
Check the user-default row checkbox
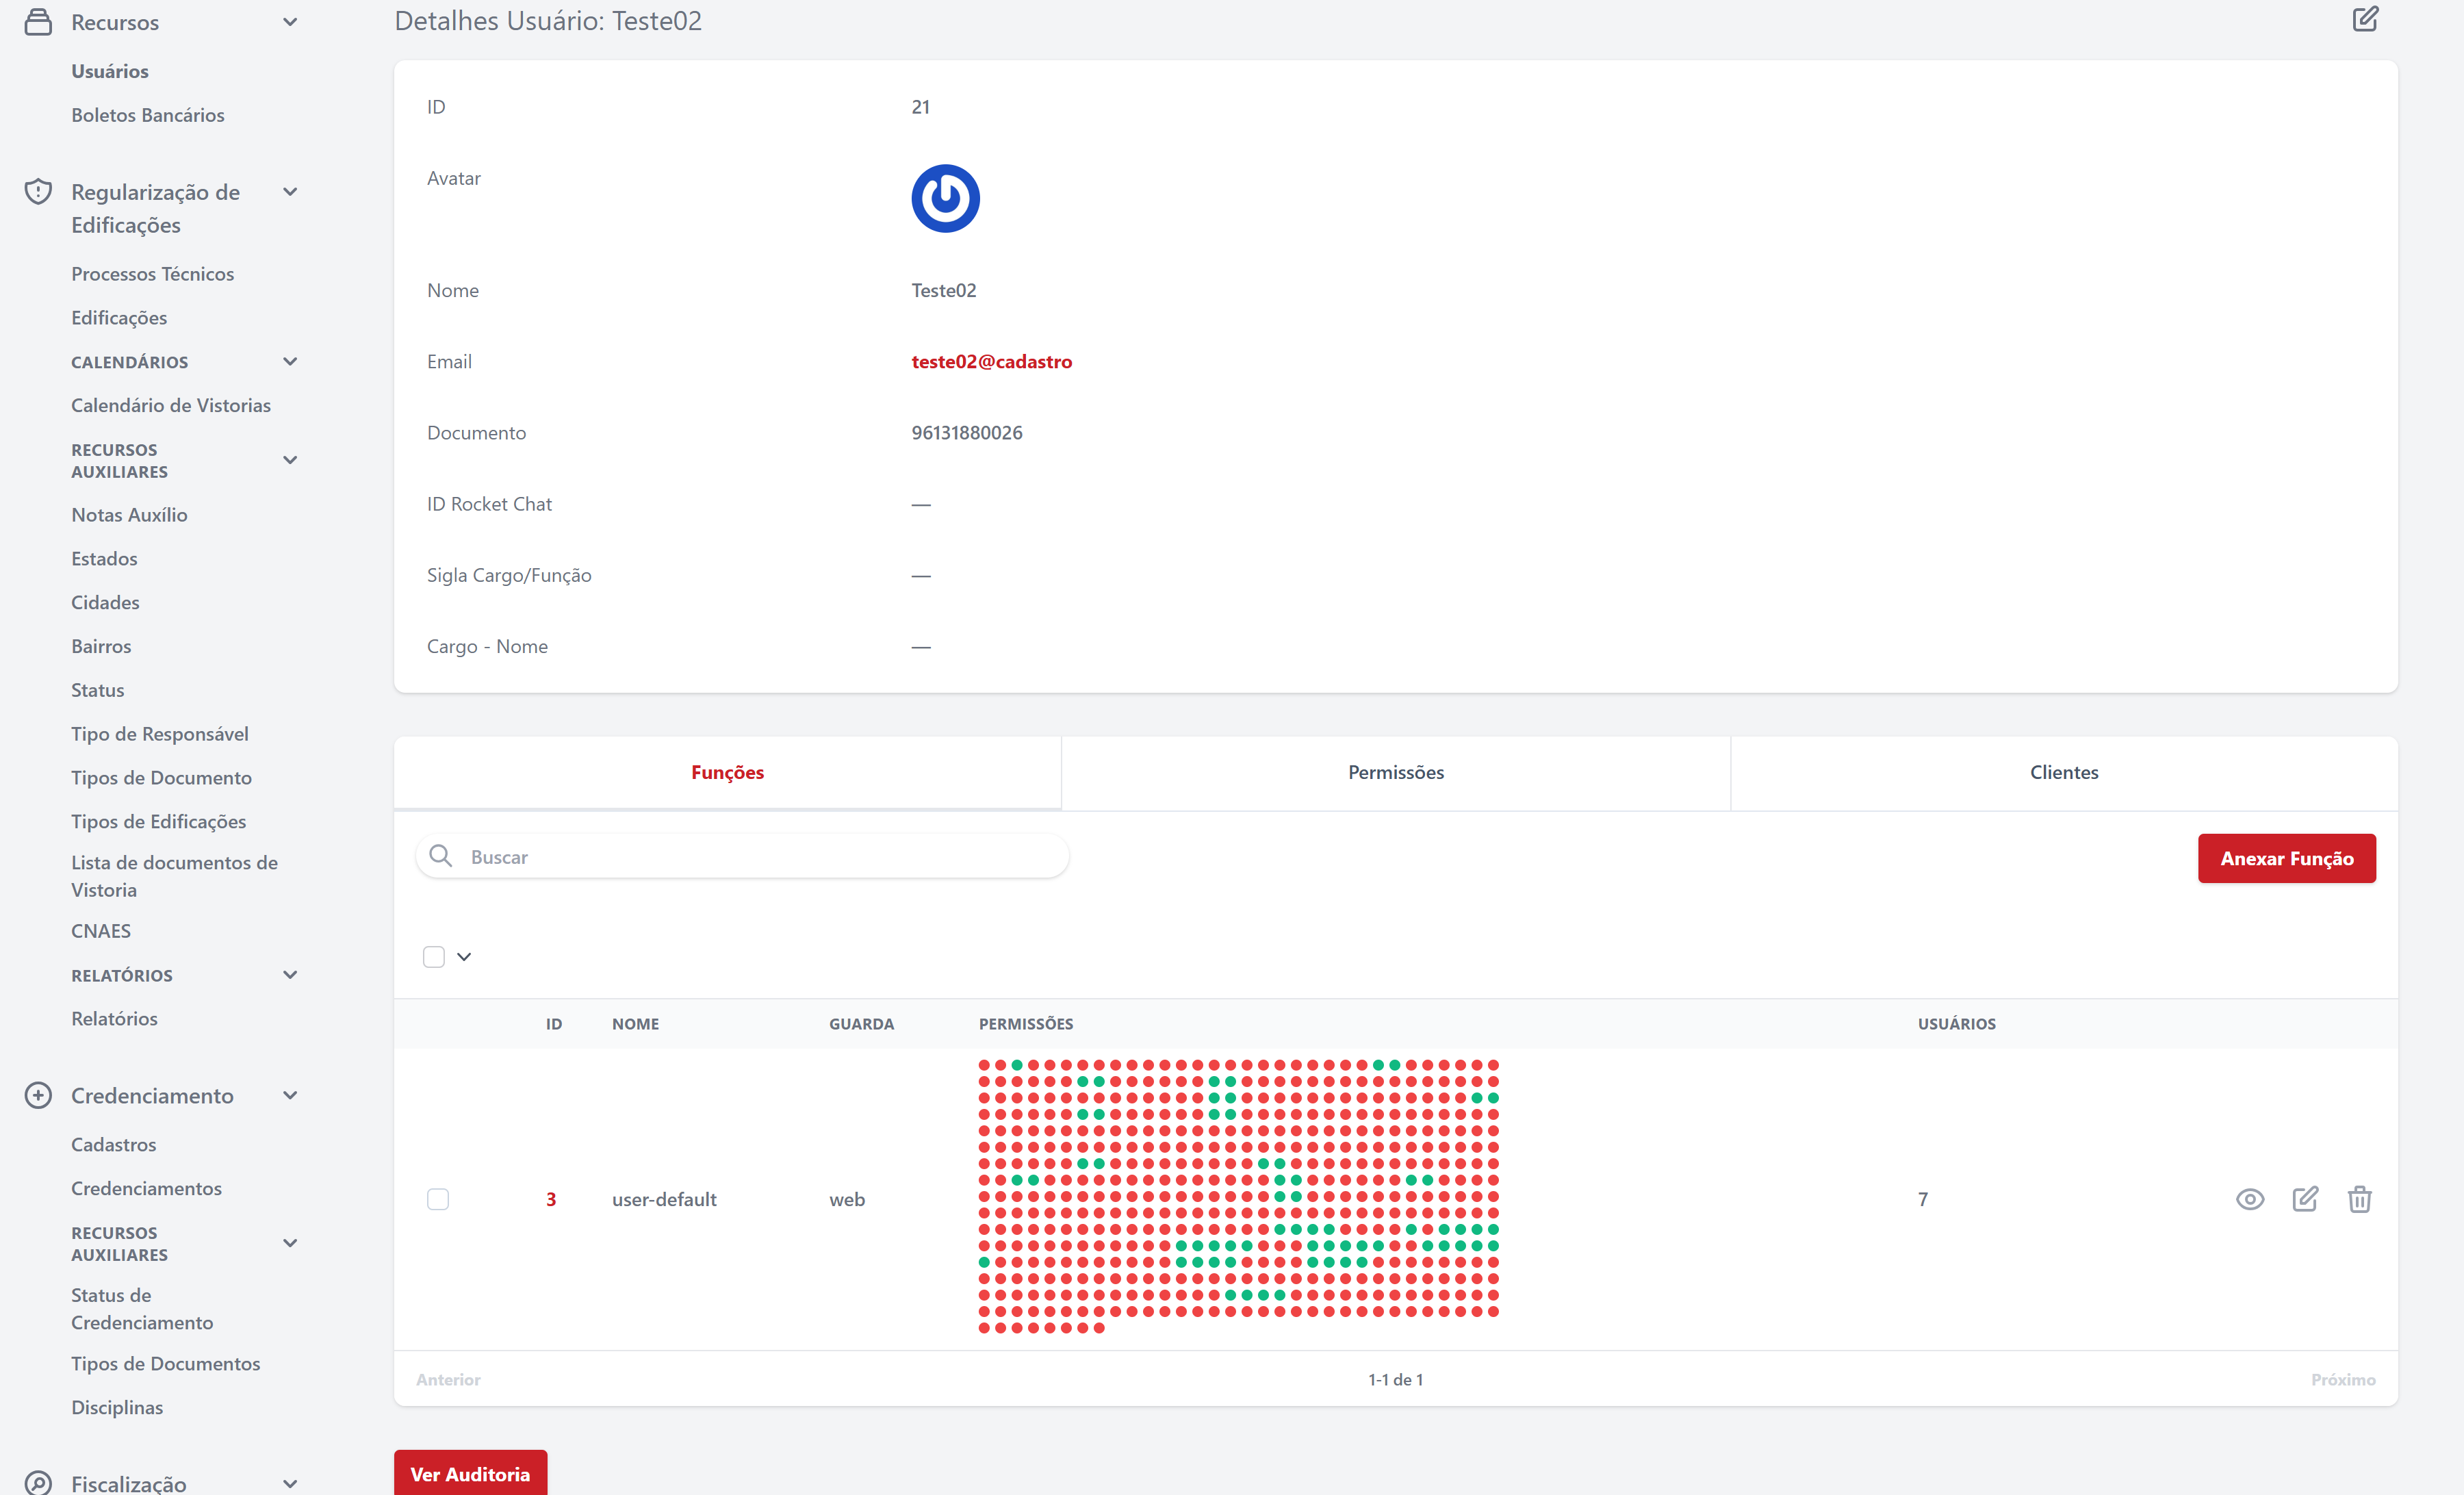pyautogui.click(x=438, y=1199)
